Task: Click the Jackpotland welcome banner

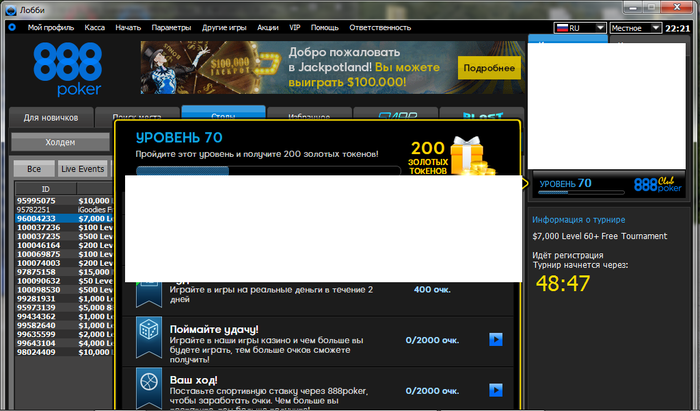Action: point(333,67)
